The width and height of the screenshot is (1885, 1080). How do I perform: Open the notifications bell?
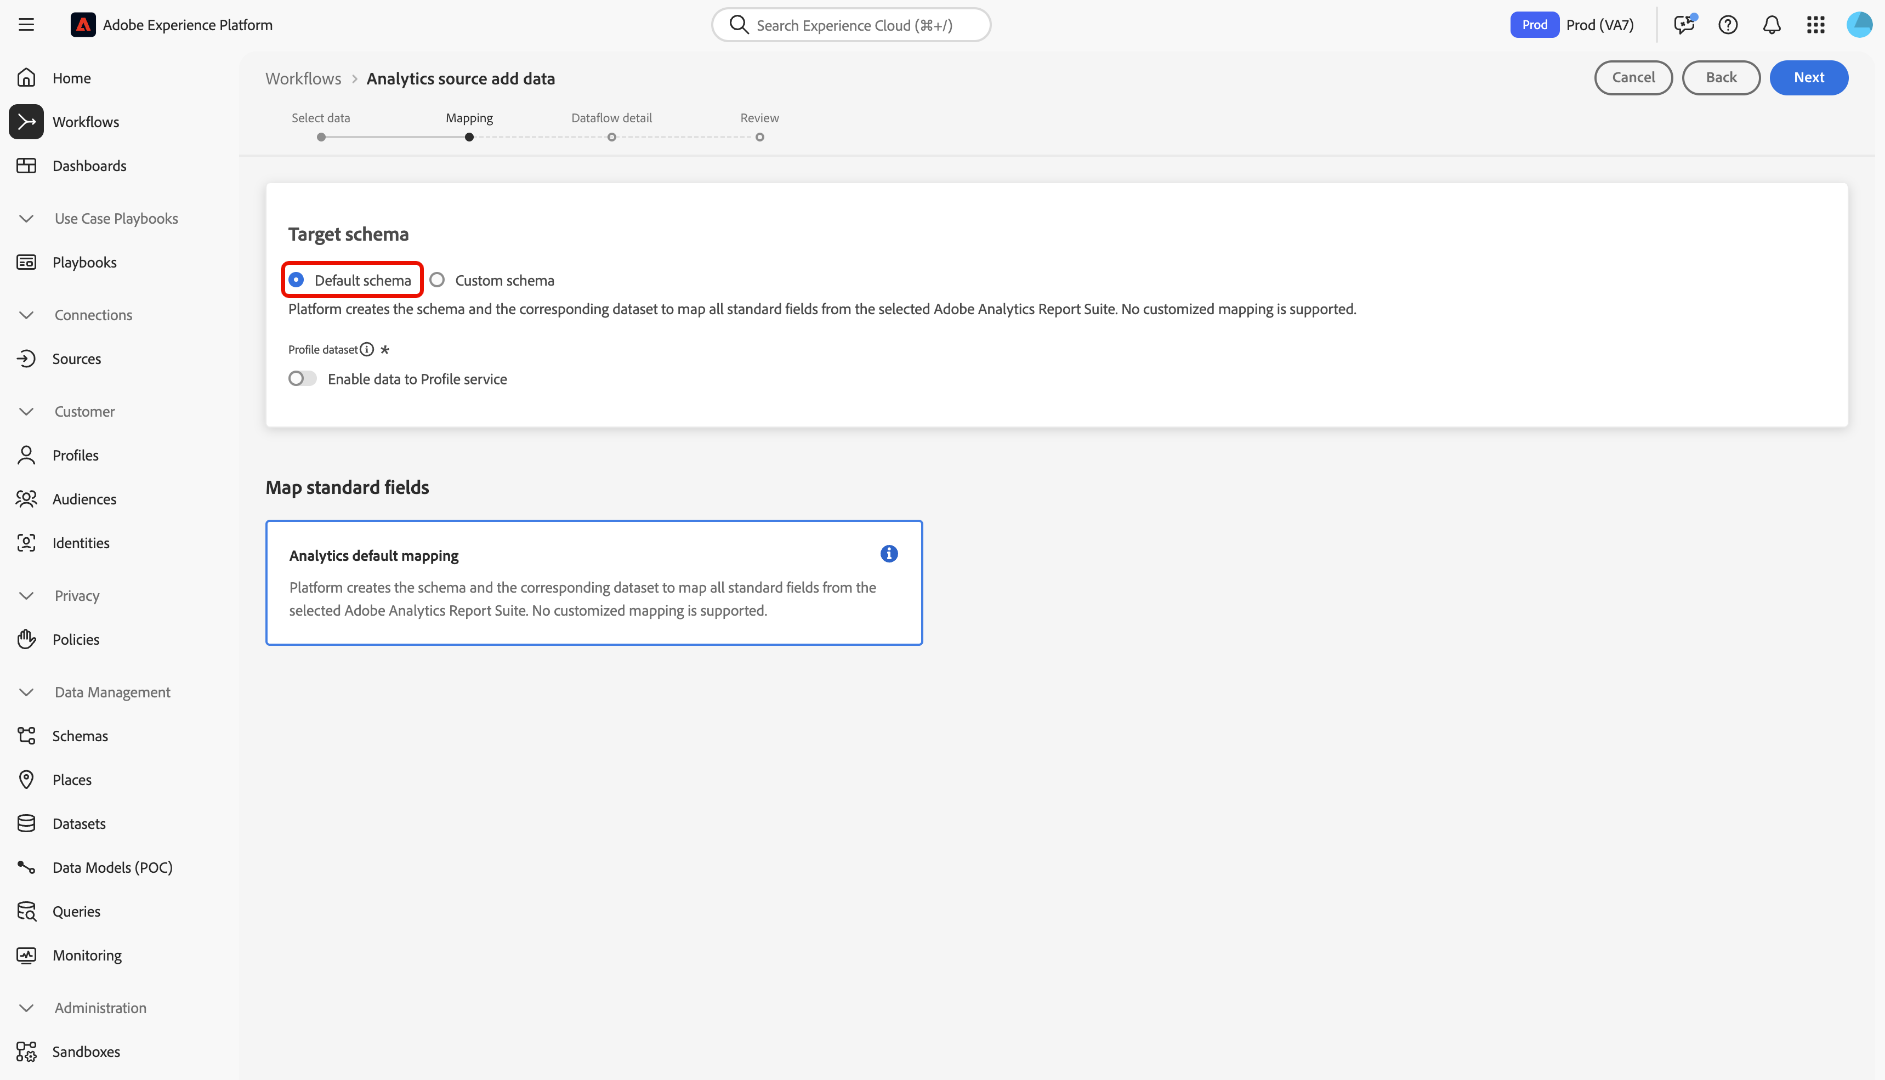pyautogui.click(x=1772, y=25)
